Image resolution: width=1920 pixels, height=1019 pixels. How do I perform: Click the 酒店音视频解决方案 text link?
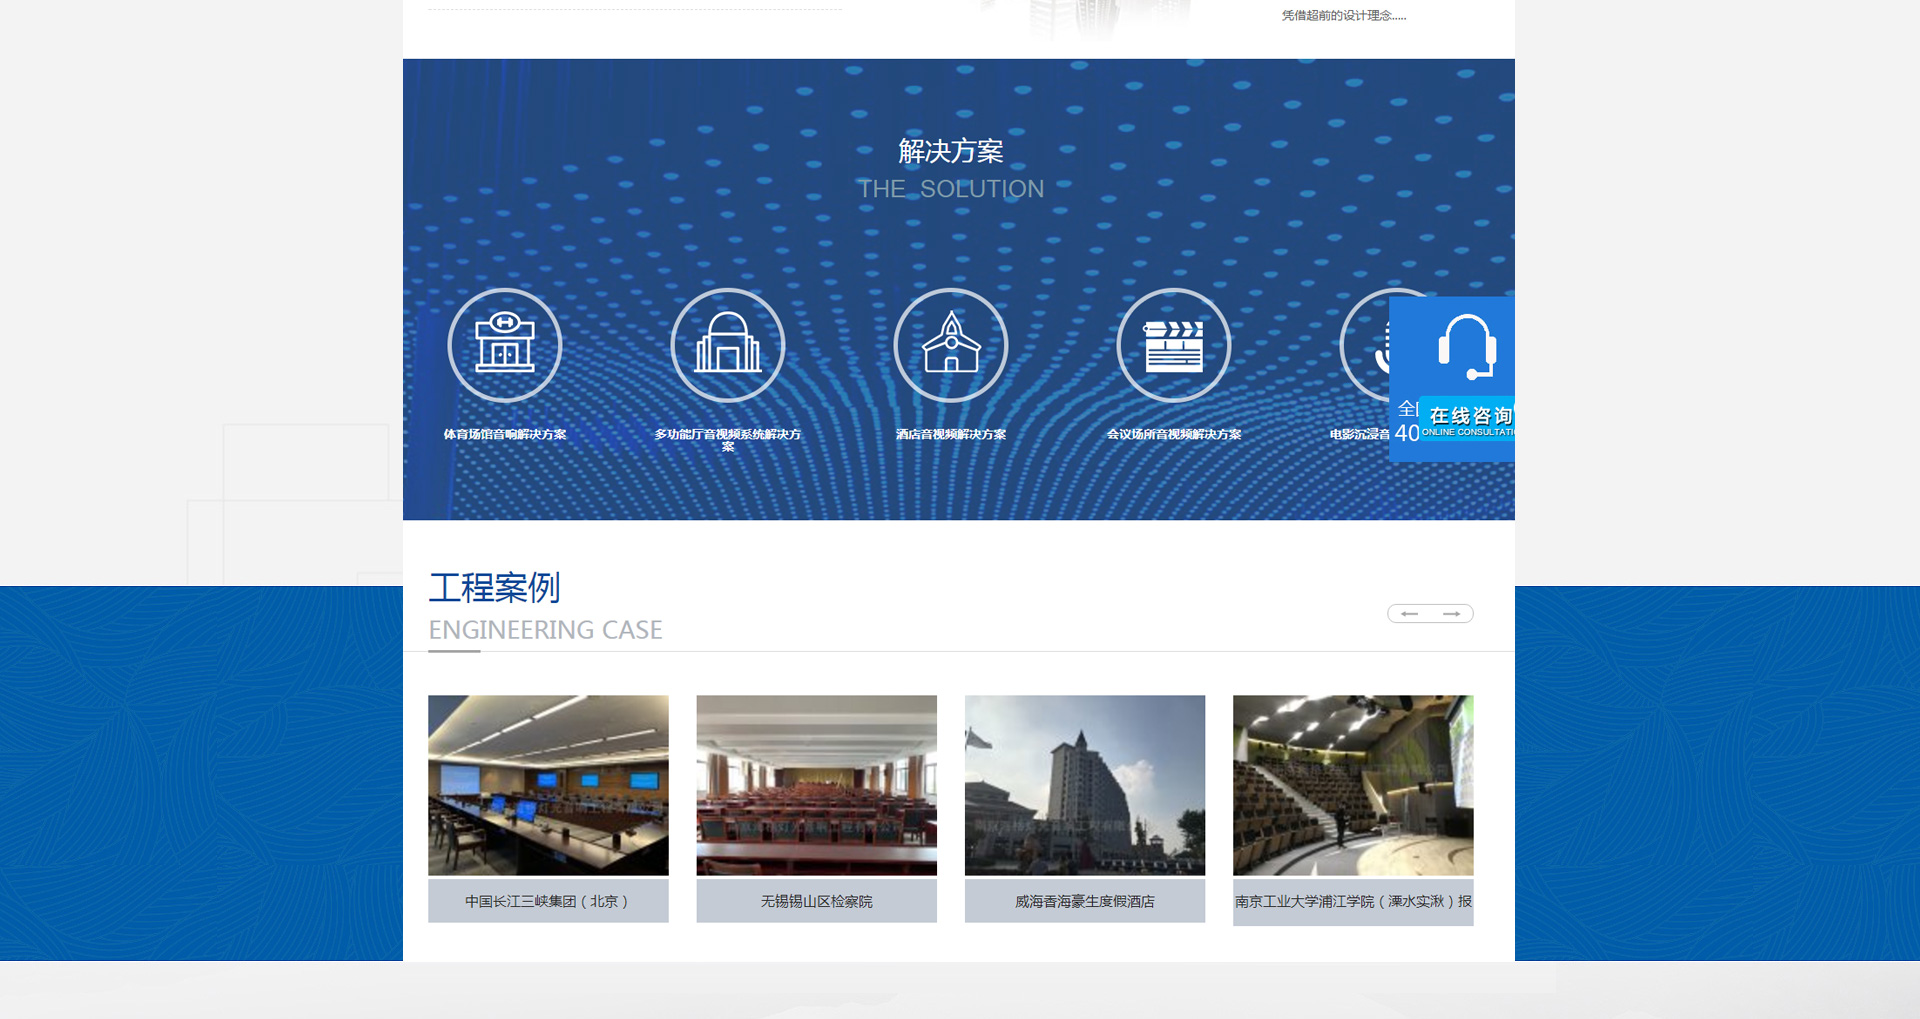pyautogui.click(x=950, y=434)
